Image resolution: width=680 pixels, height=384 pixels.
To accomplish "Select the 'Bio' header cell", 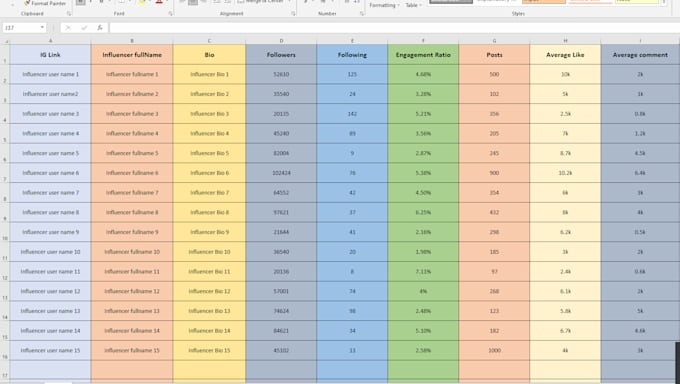I will (209, 55).
